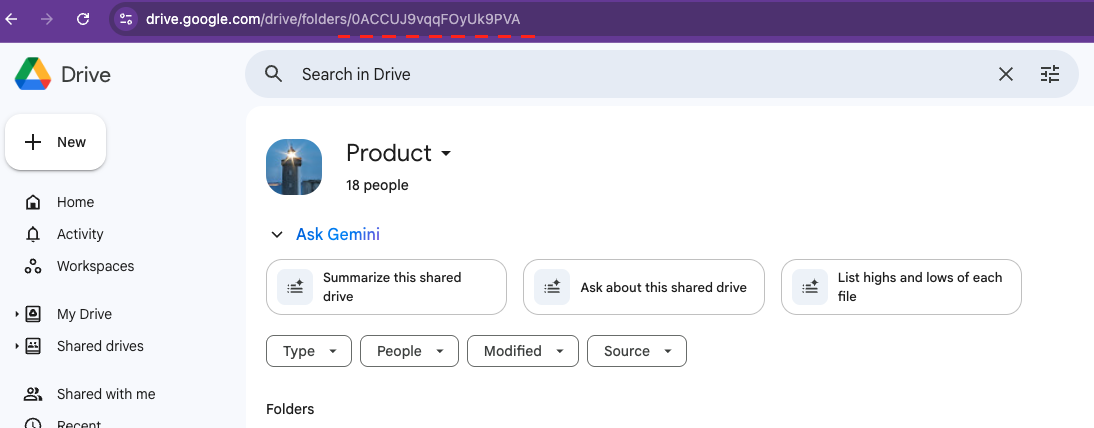The height and width of the screenshot is (428, 1094).
Task: Open the People filter dropdown
Action: (409, 351)
